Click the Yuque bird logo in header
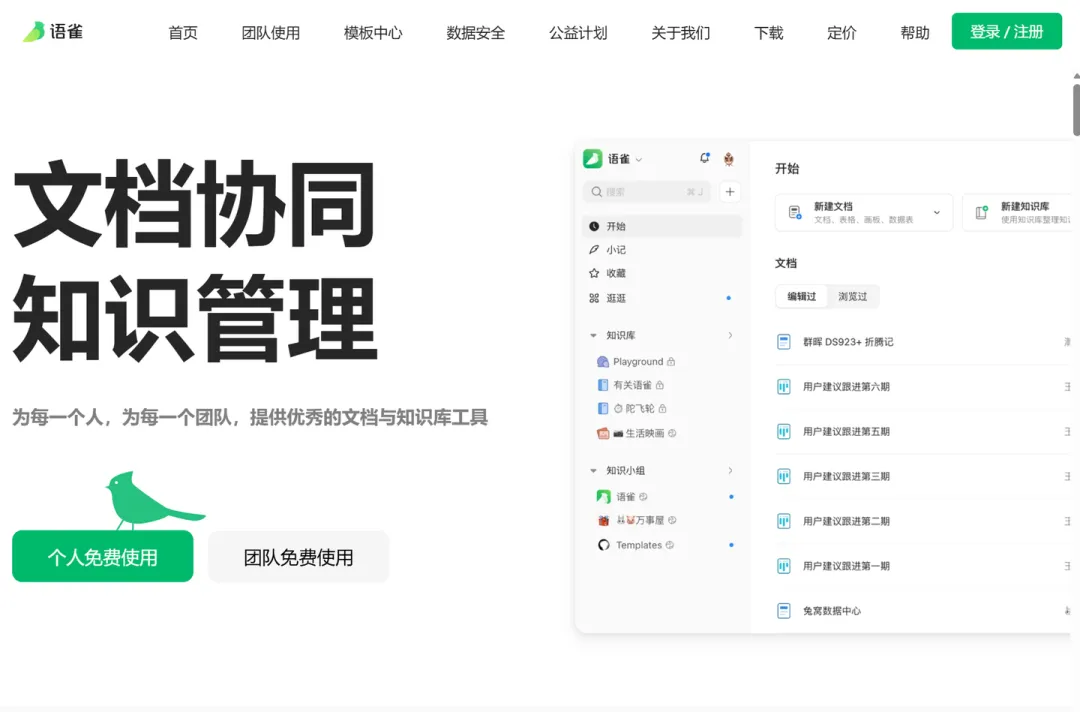This screenshot has width=1080, height=712. 33,32
